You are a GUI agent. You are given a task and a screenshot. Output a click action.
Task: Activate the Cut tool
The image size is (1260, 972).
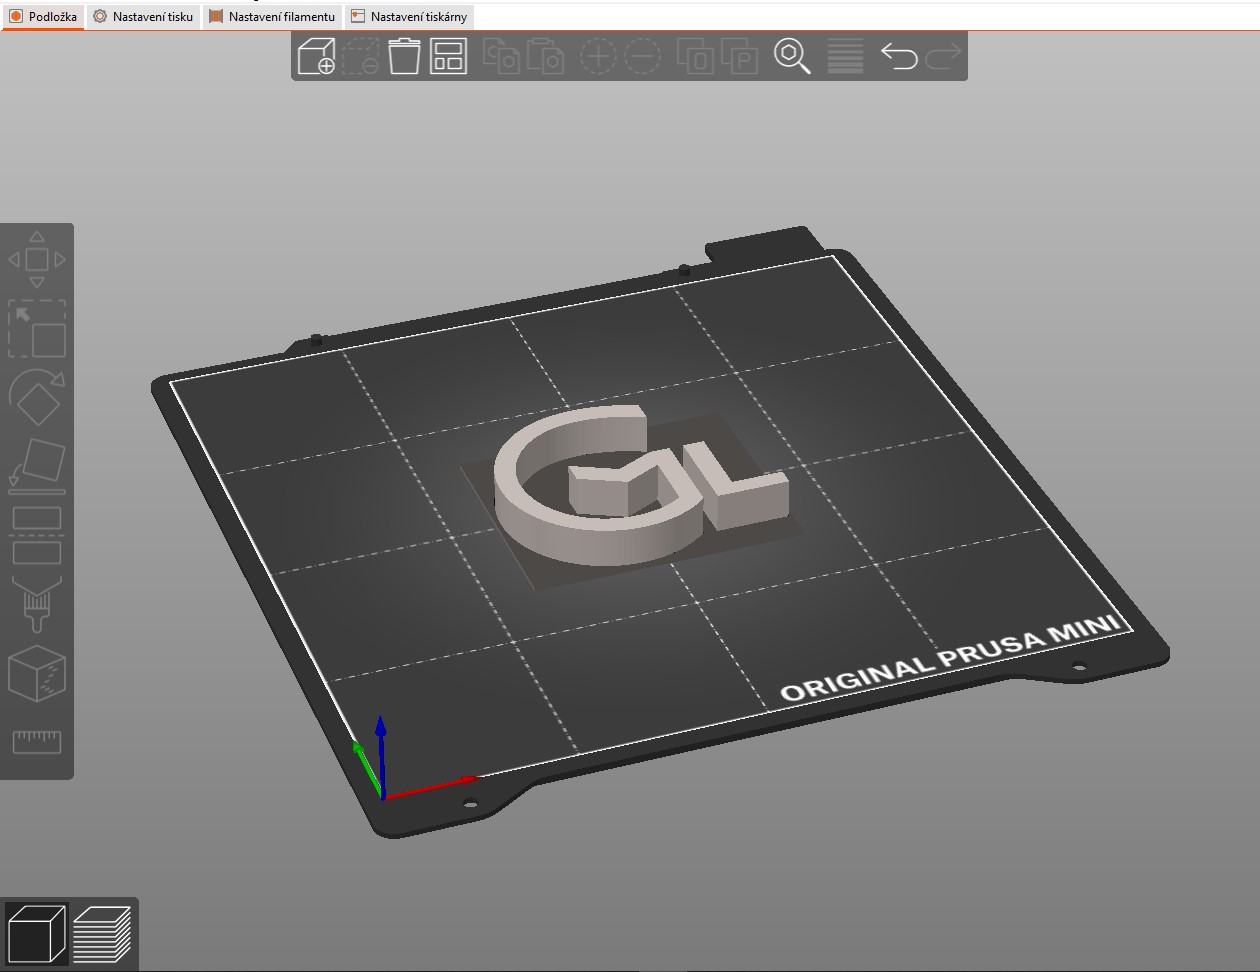click(x=37, y=535)
